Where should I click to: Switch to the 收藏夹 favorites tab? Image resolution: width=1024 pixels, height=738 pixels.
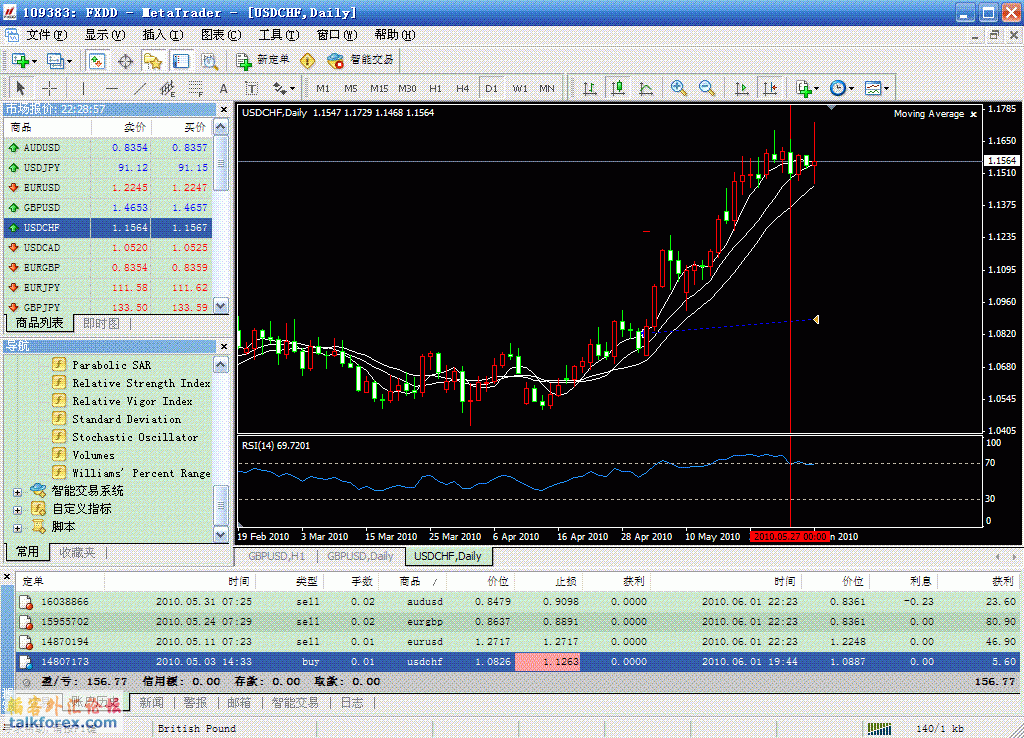77,553
